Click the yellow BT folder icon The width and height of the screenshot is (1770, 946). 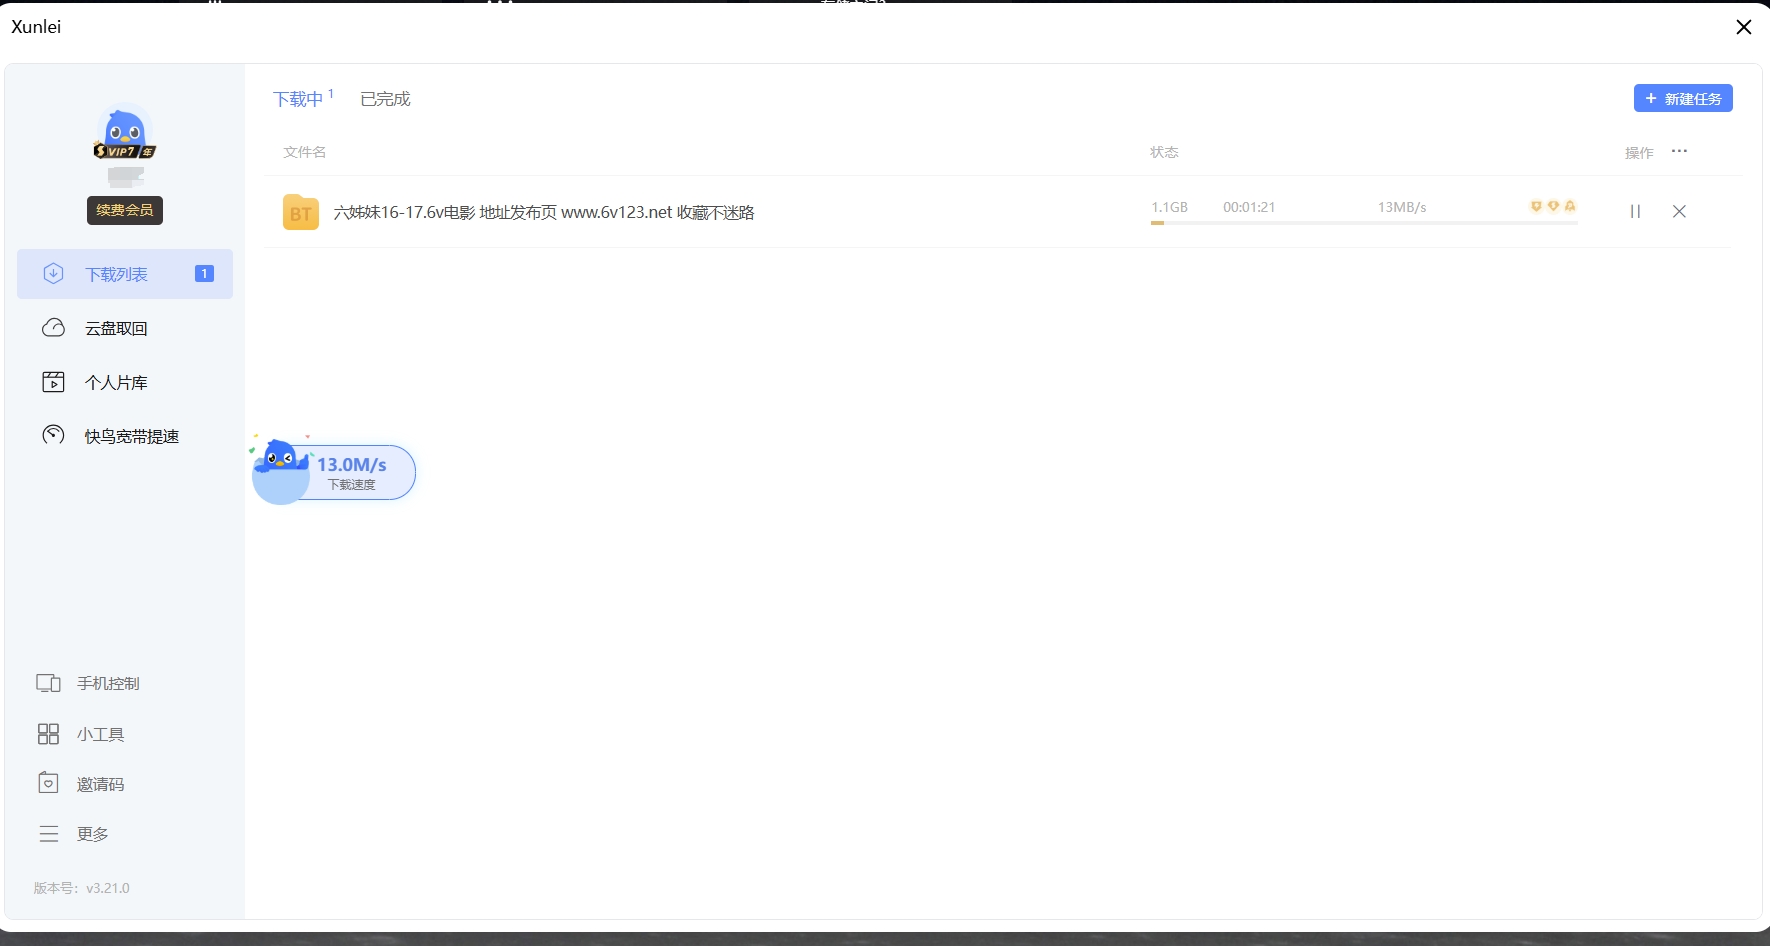coord(300,212)
